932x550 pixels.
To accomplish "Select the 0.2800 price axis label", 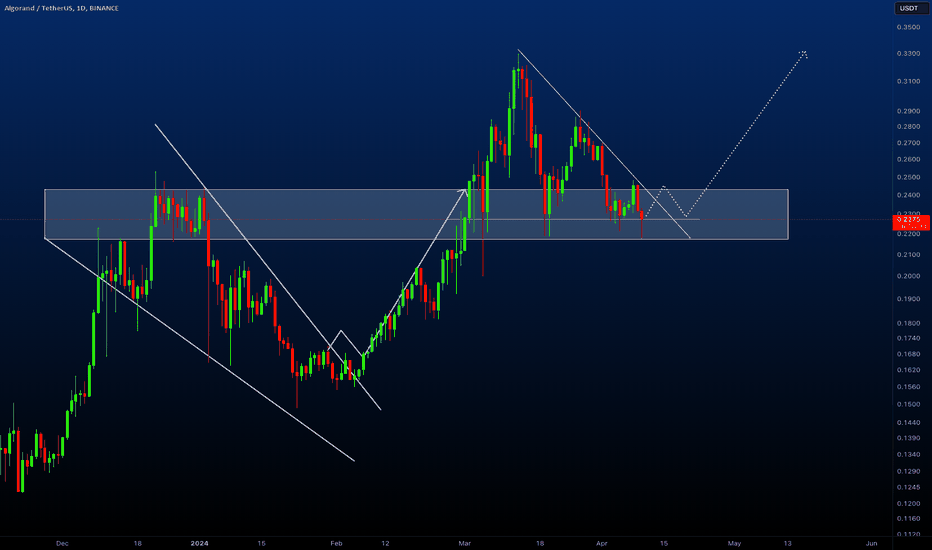I will (908, 127).
